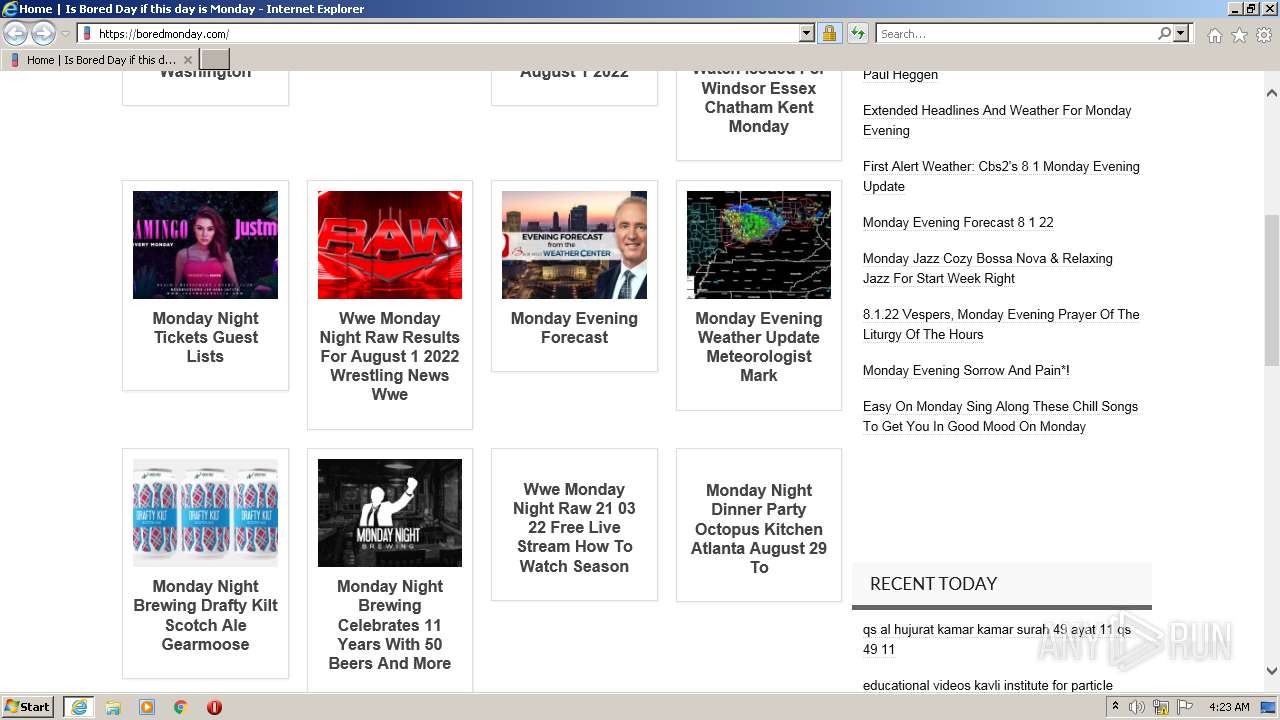Go forward with the browser Forward arrow
The height and width of the screenshot is (720, 1280).
click(x=43, y=34)
